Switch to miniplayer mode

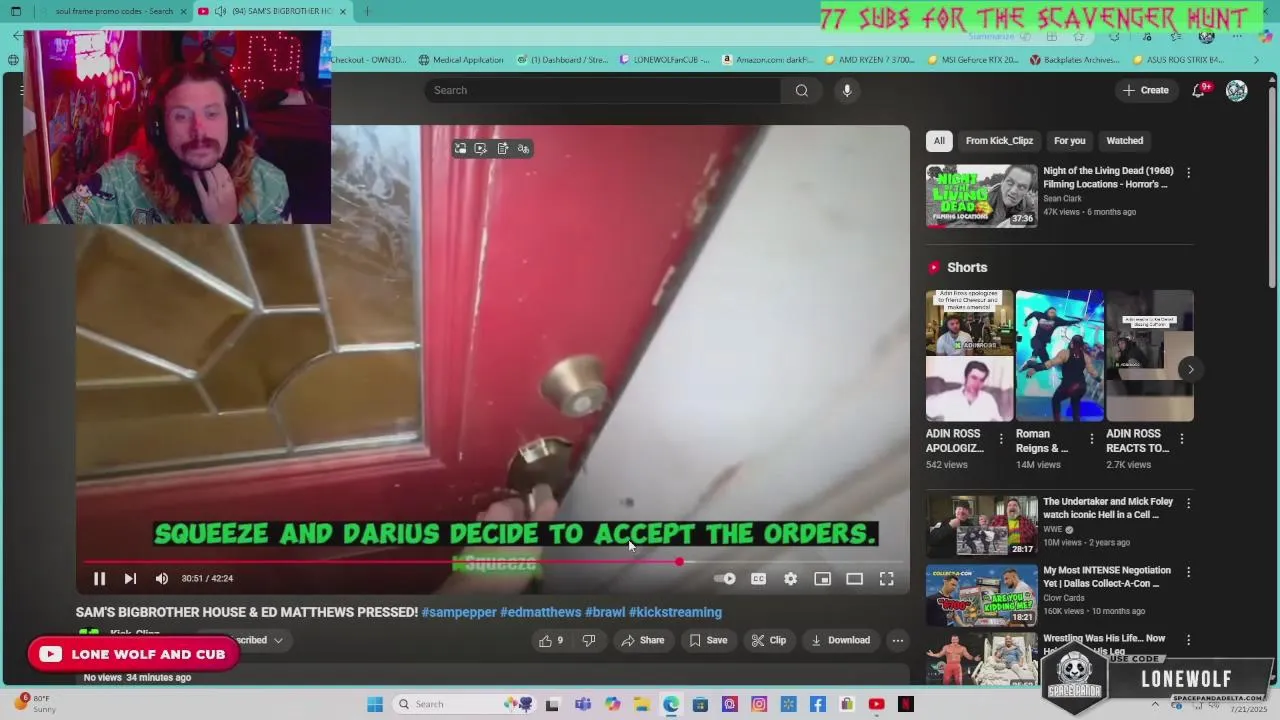[822, 578]
